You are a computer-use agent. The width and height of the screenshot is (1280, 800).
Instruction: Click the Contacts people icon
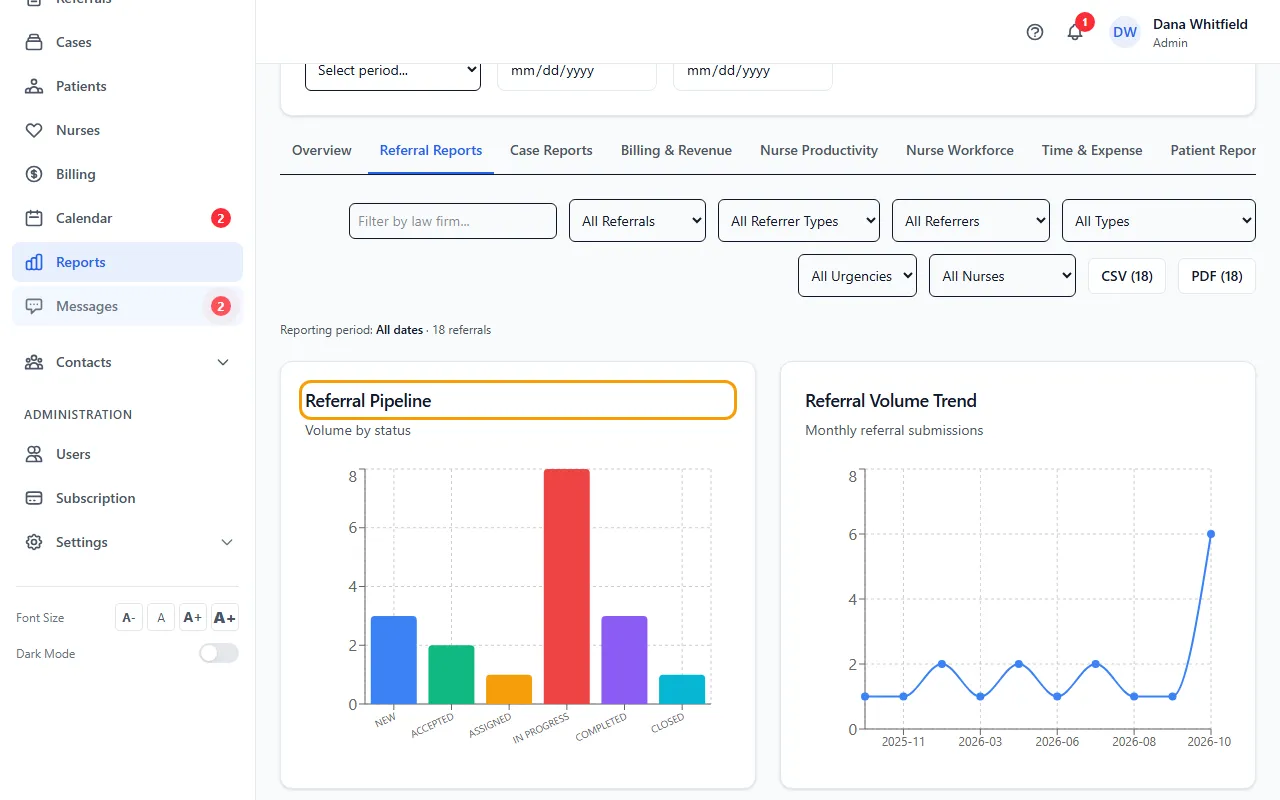click(34, 362)
